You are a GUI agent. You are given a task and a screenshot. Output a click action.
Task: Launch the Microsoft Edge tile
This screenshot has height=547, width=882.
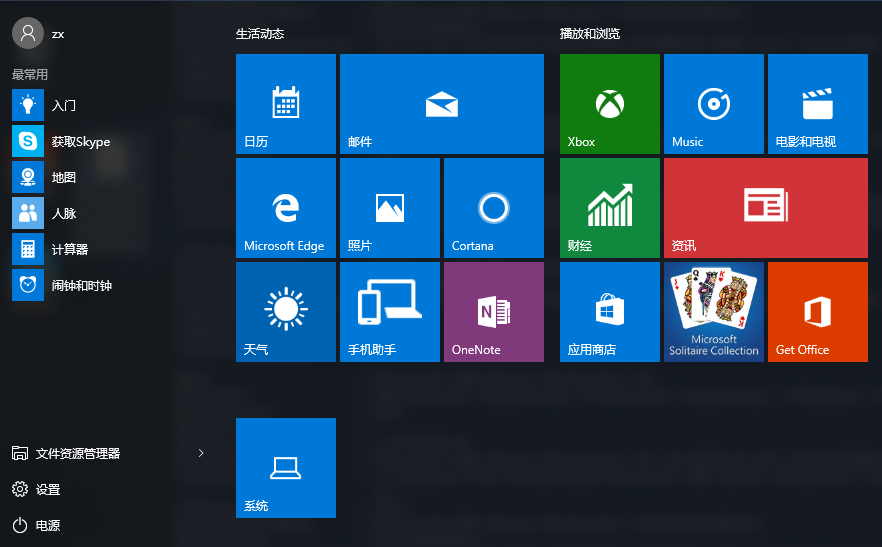[x=286, y=208]
